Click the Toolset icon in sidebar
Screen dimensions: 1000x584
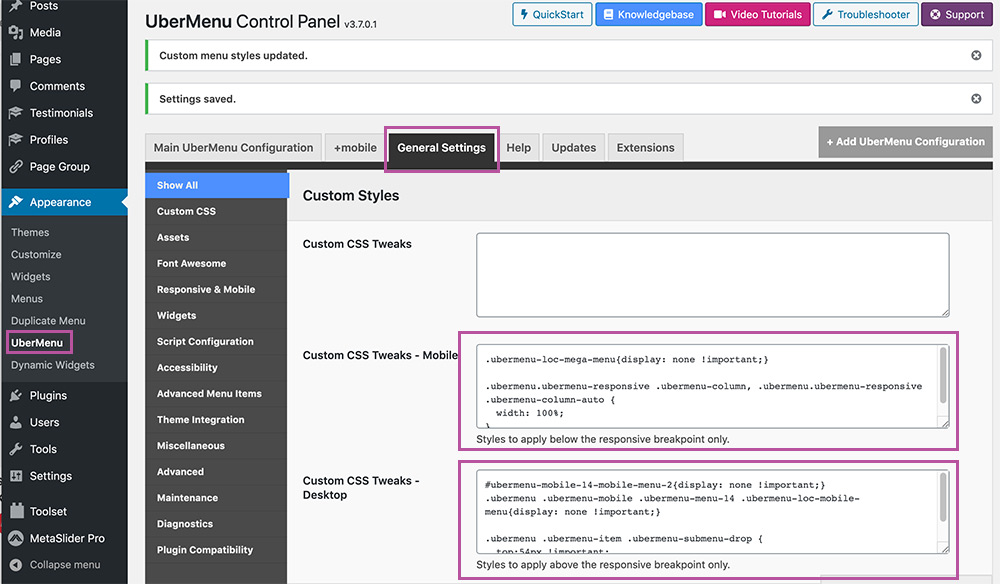click(x=17, y=511)
